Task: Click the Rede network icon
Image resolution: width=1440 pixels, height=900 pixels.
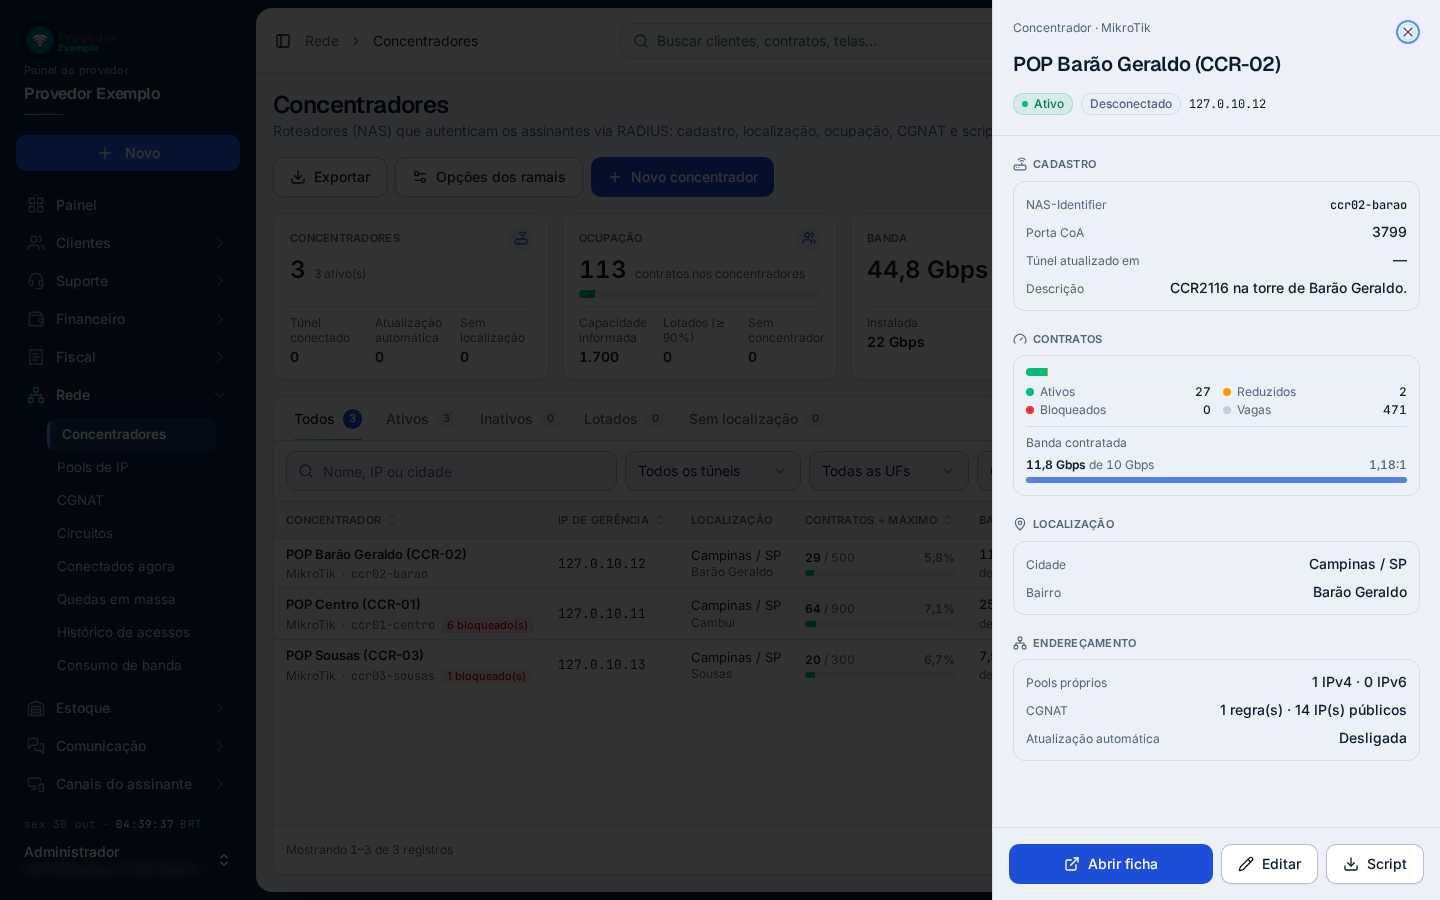Action: click(x=36, y=395)
